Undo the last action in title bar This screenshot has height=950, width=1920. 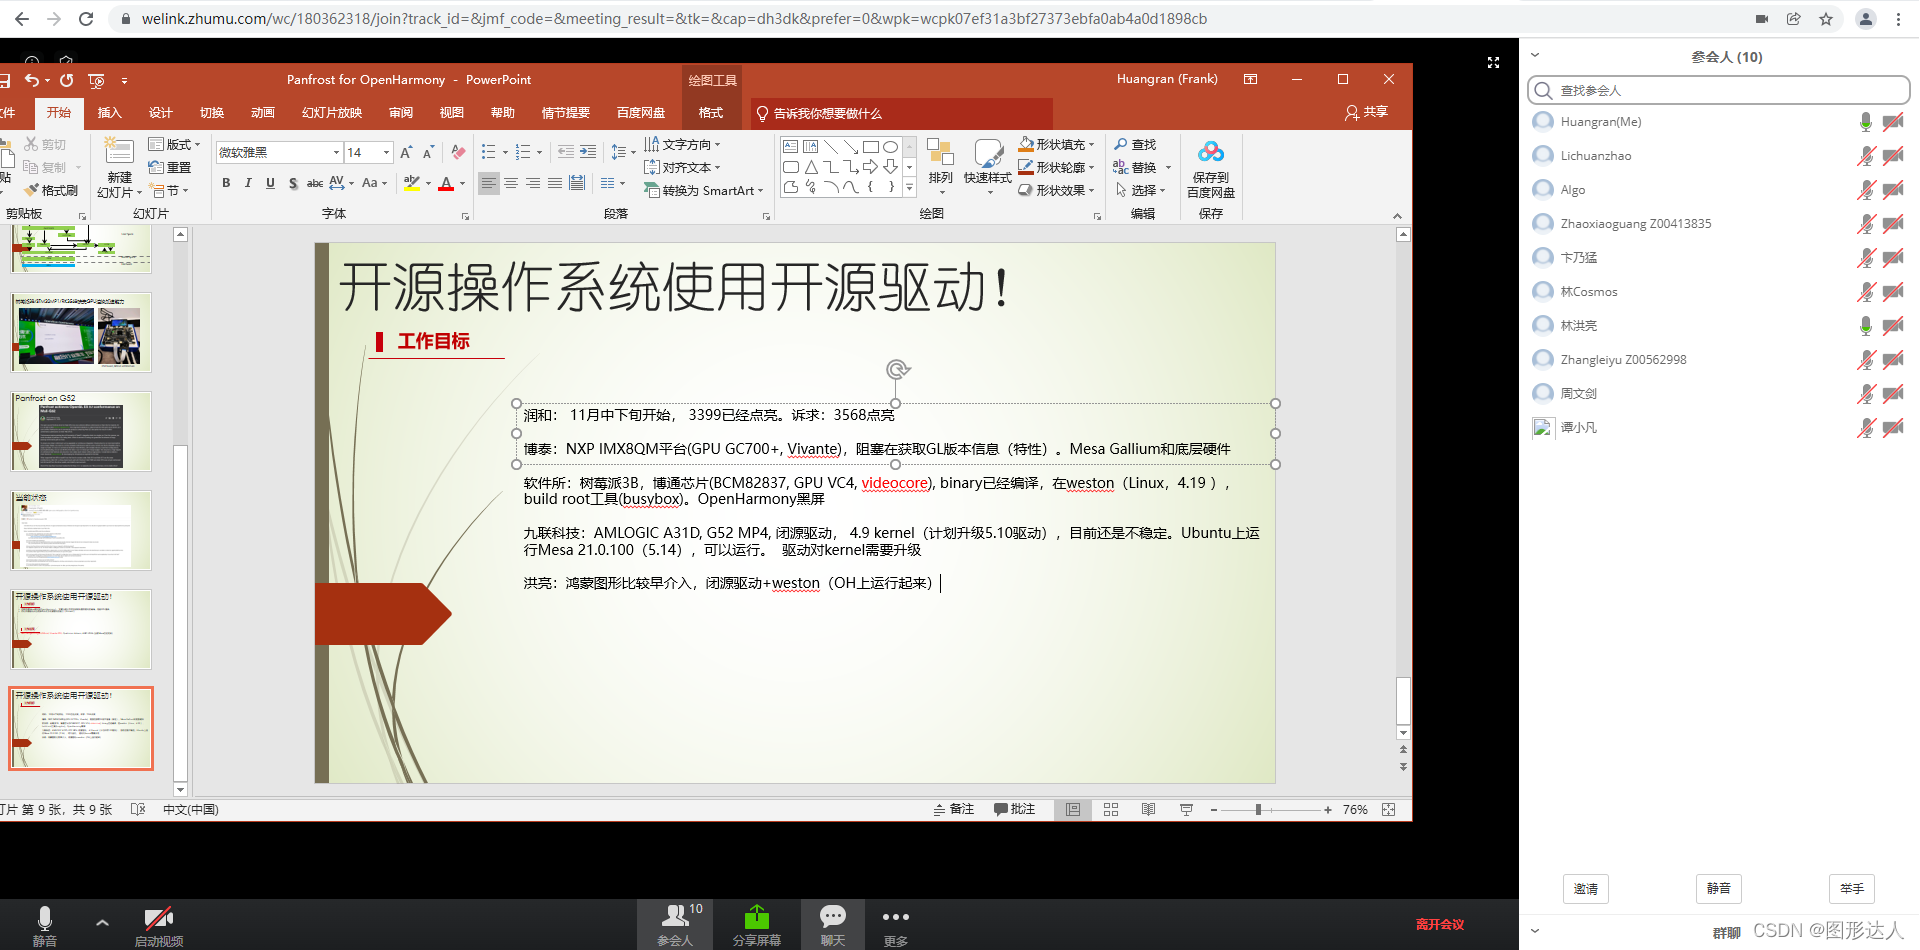pyautogui.click(x=32, y=80)
